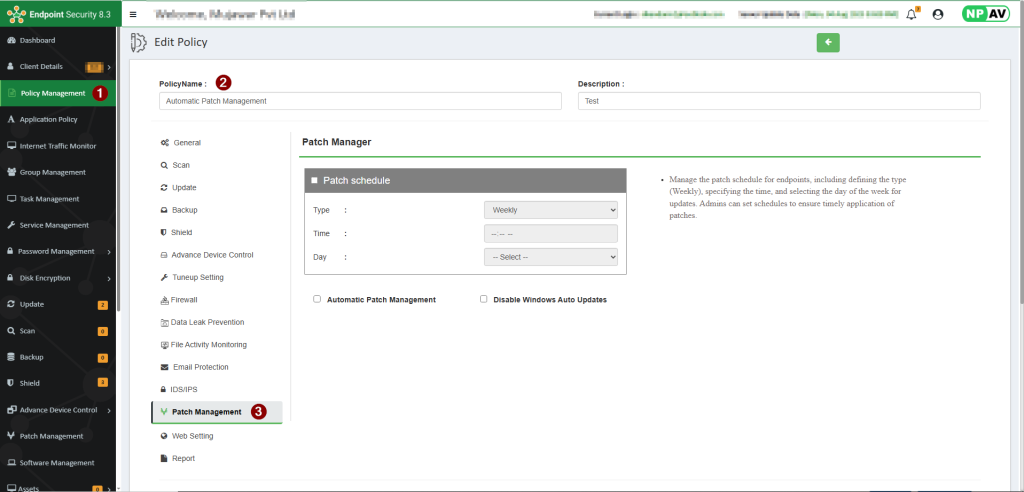
Task: Expand Password Management in the sidebar
Action: click(x=56, y=251)
